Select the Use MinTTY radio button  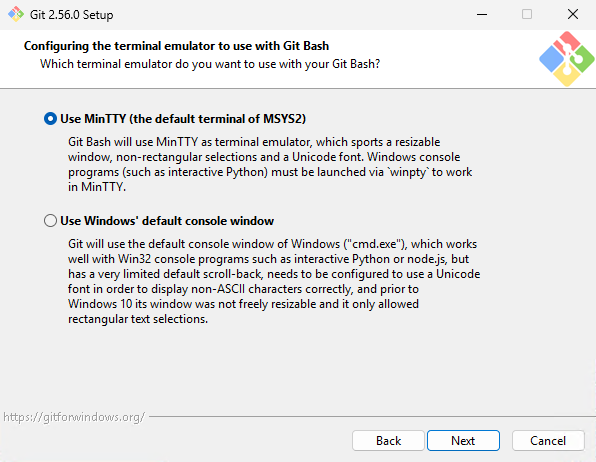coord(50,119)
